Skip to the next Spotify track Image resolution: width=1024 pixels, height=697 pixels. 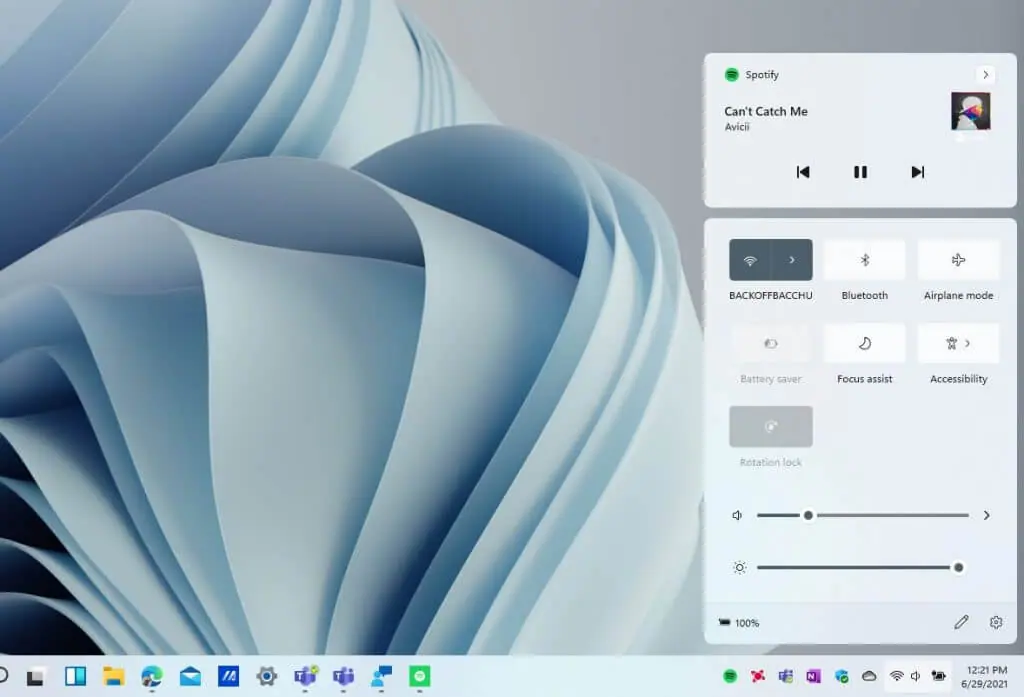pyautogui.click(x=918, y=172)
